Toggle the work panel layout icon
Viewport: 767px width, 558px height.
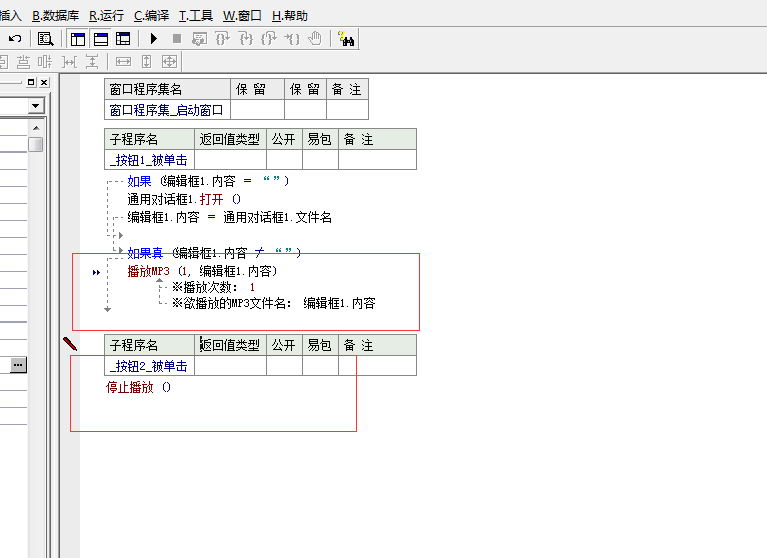click(78, 39)
